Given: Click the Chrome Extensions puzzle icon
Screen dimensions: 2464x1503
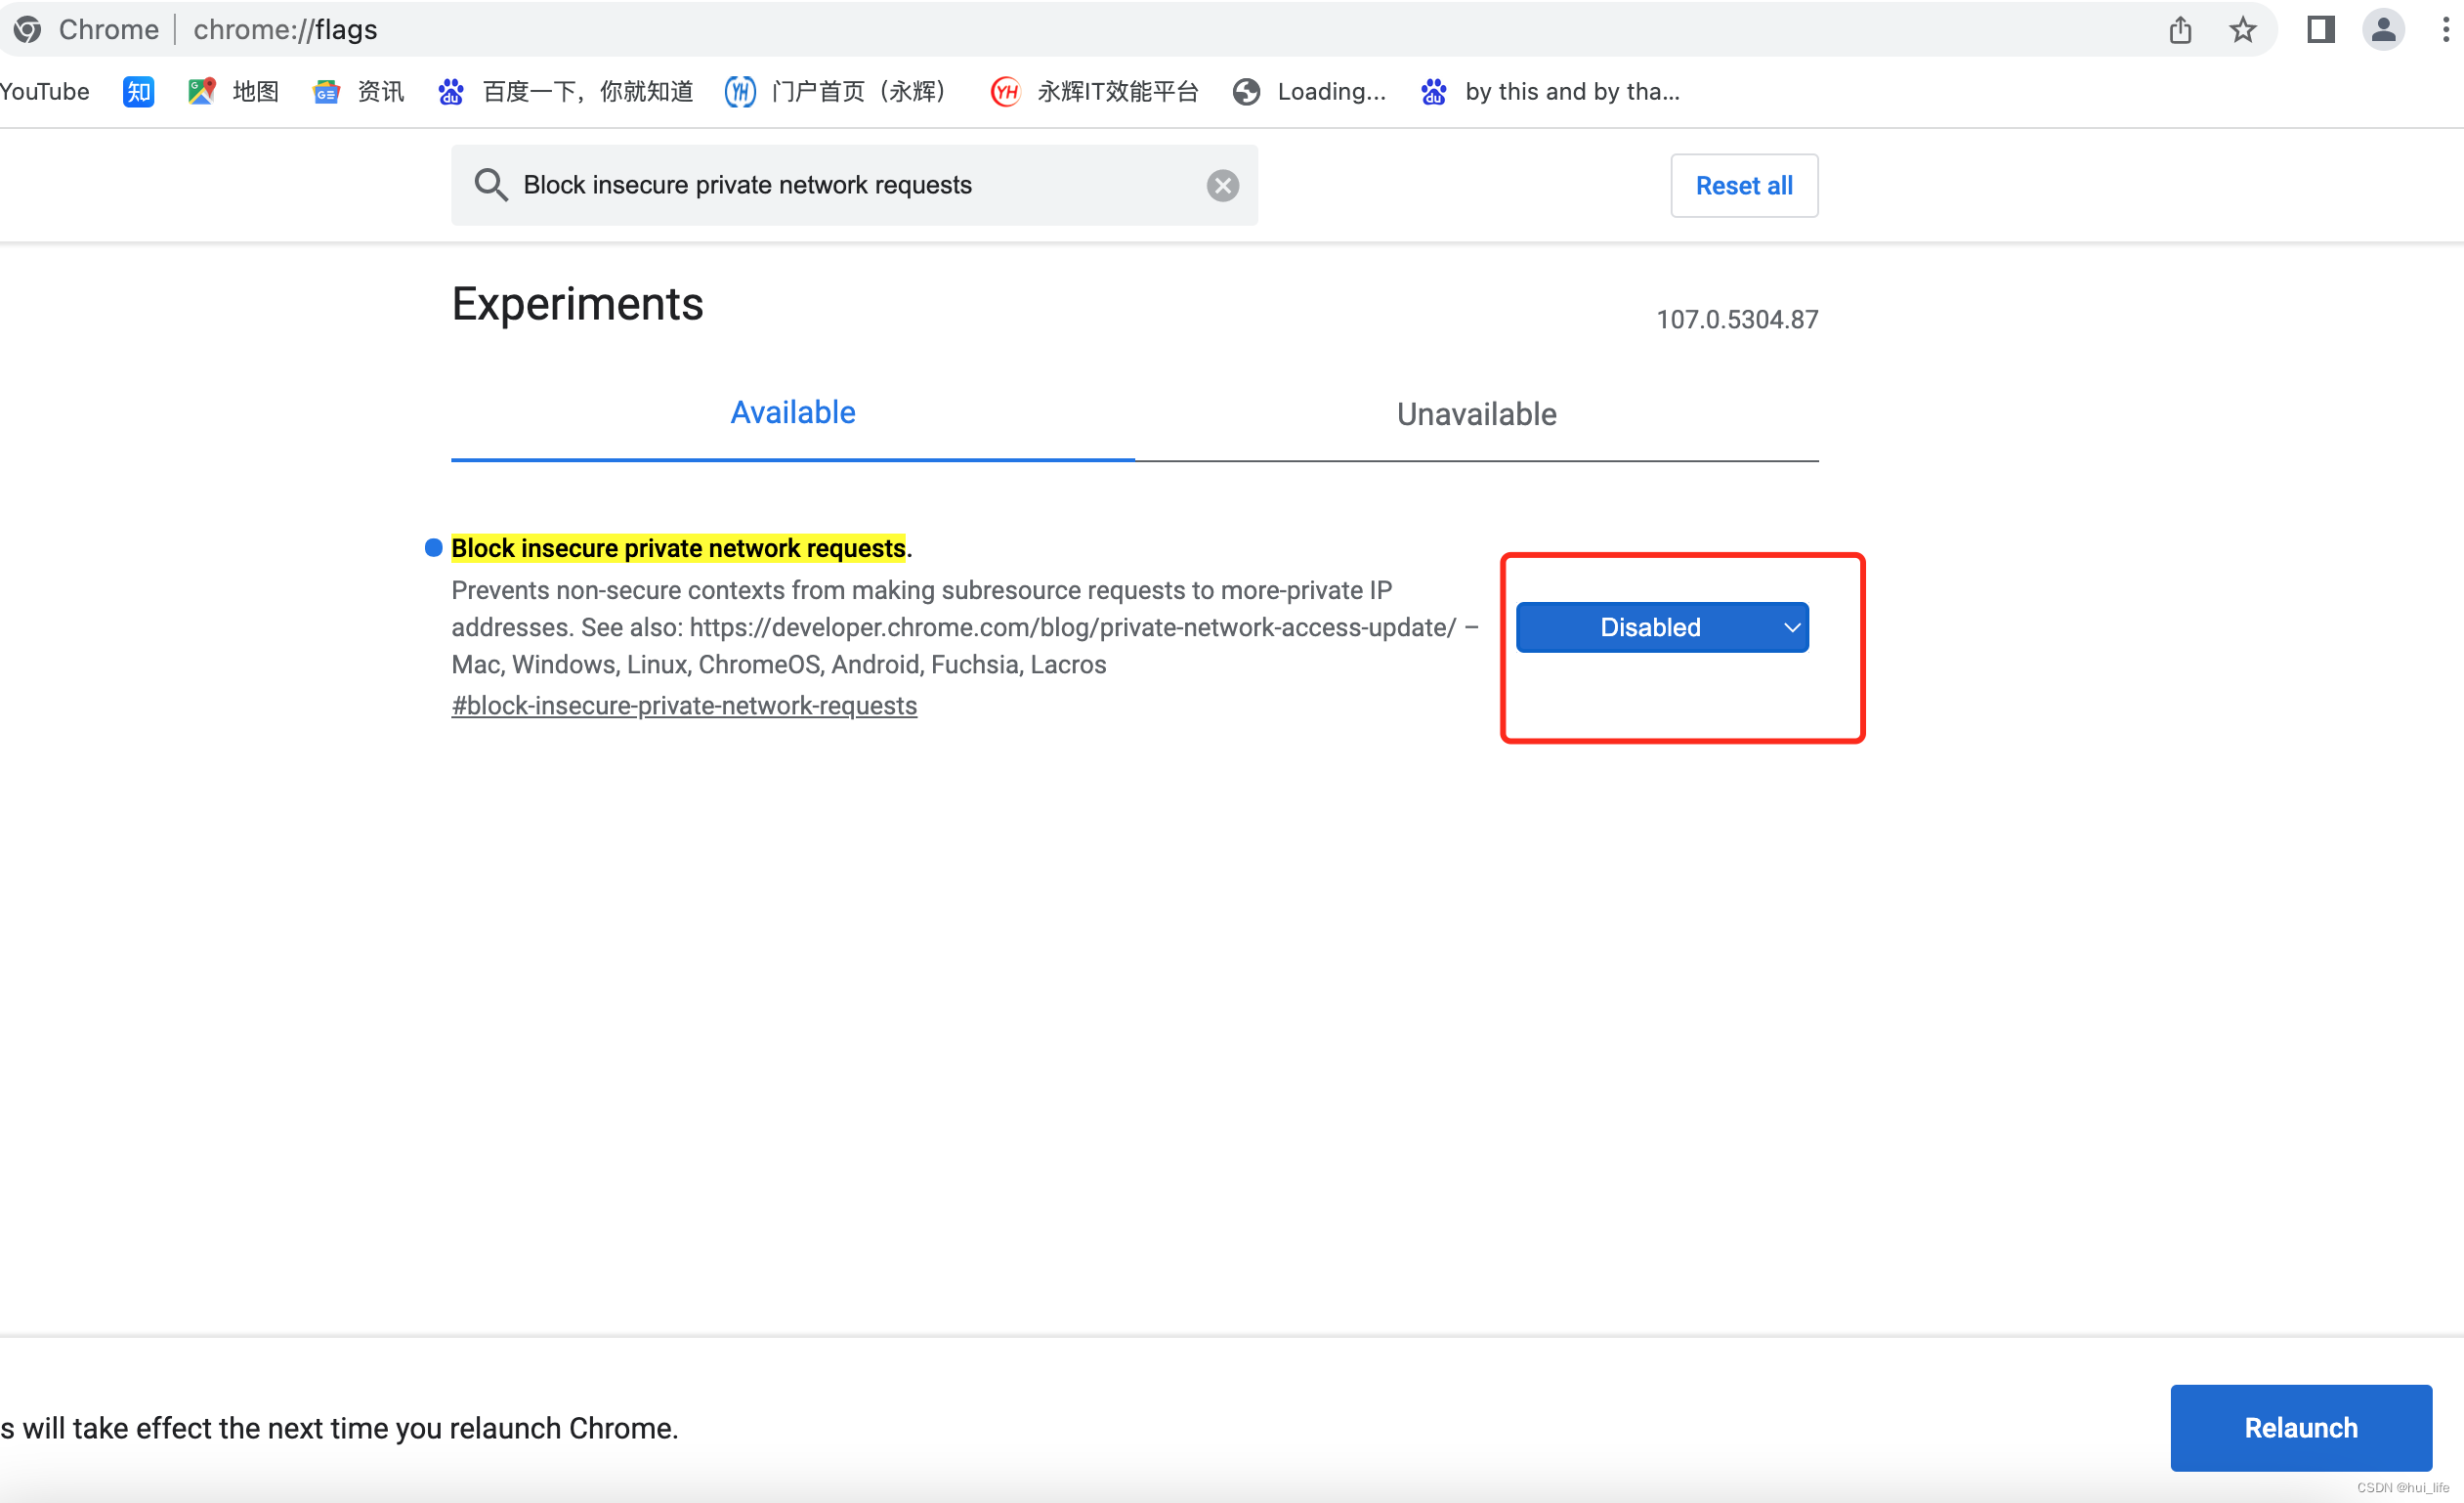Looking at the screenshot, I should tap(2316, 30).
